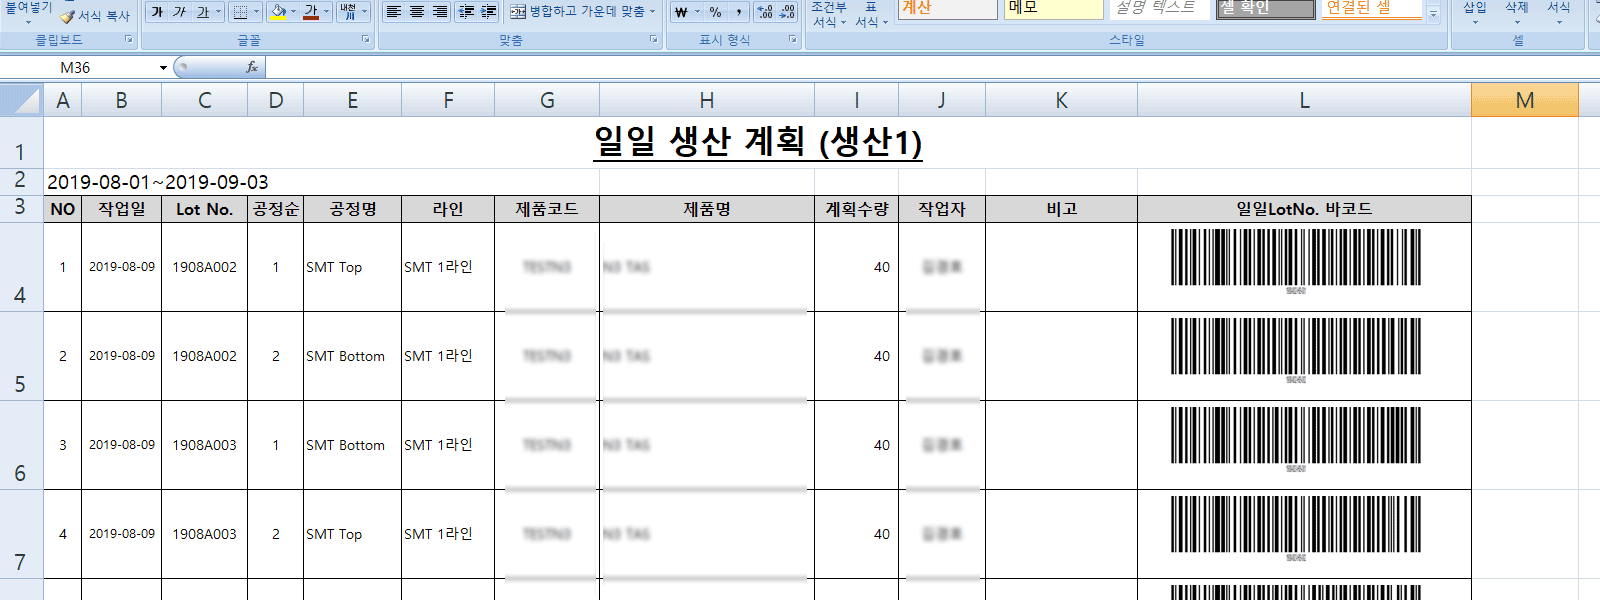Click the phonetic guide (내천) icon
Image resolution: width=1600 pixels, height=600 pixels.
(x=348, y=12)
